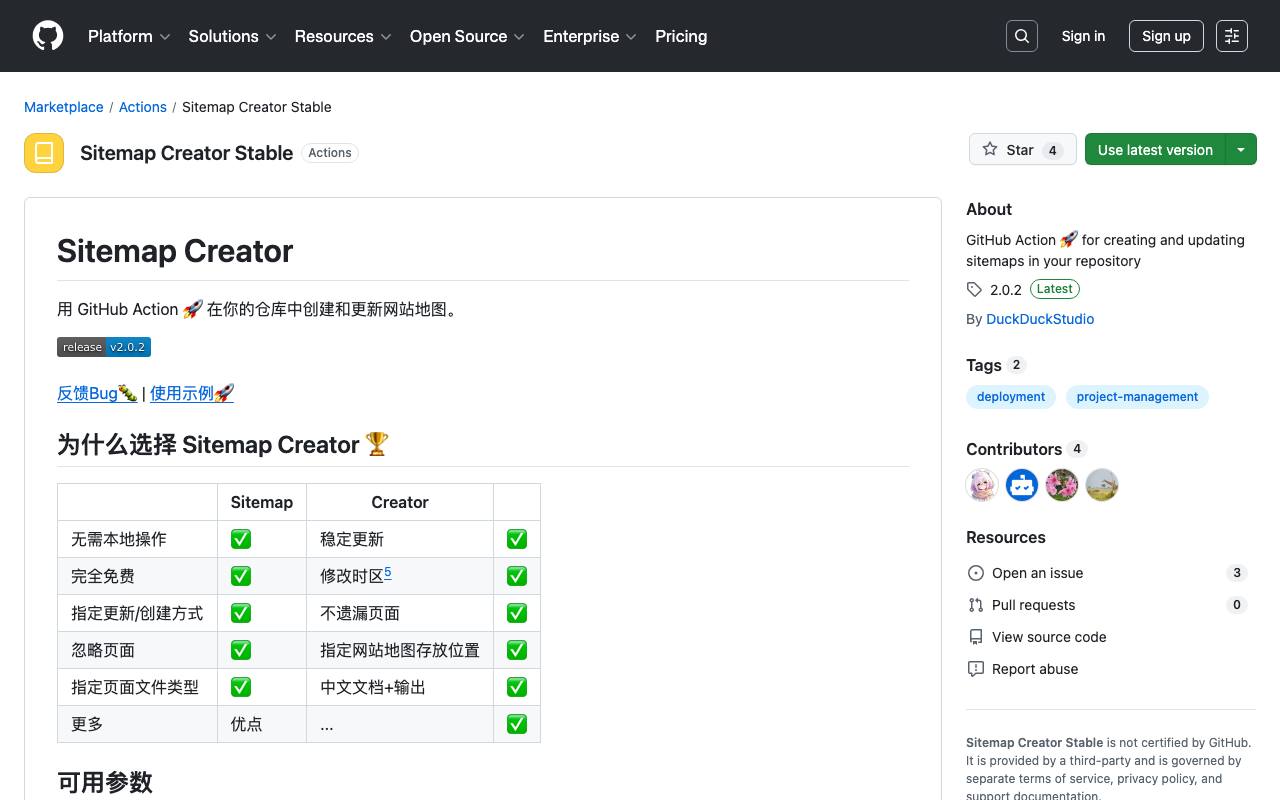Click the 指定网站地图存放位置 table cell

[400, 650]
